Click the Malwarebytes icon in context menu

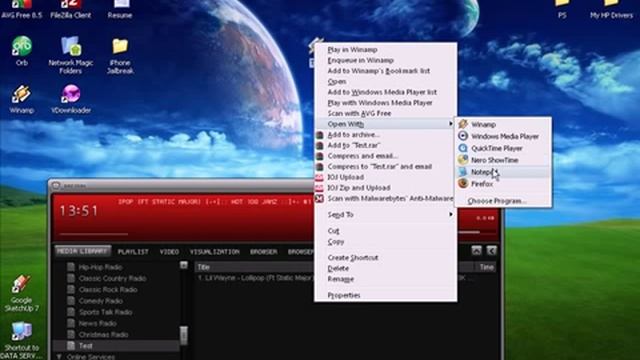pyautogui.click(x=320, y=198)
